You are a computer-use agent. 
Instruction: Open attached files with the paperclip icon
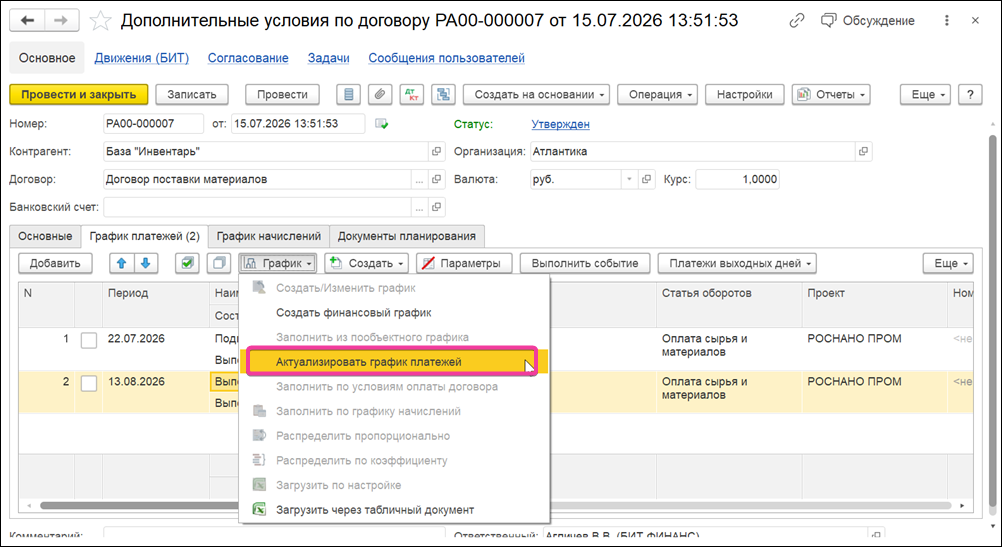coord(380,95)
